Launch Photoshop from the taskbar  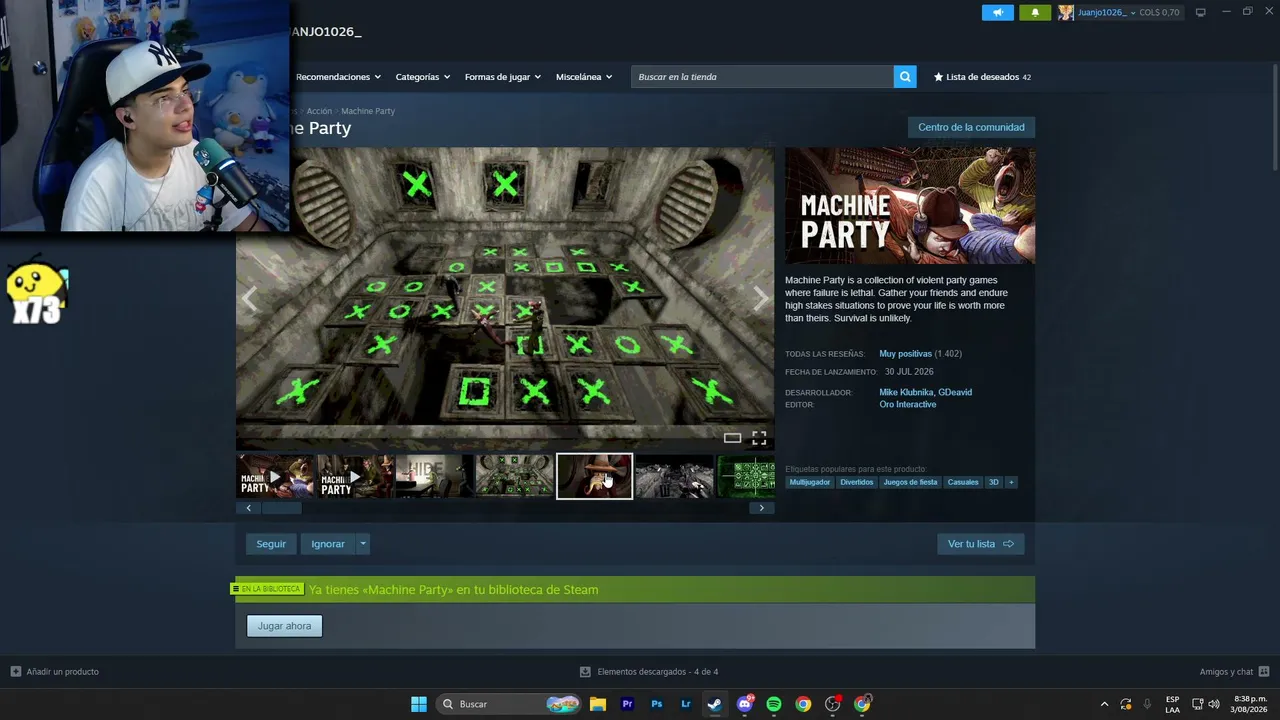pyautogui.click(x=656, y=704)
